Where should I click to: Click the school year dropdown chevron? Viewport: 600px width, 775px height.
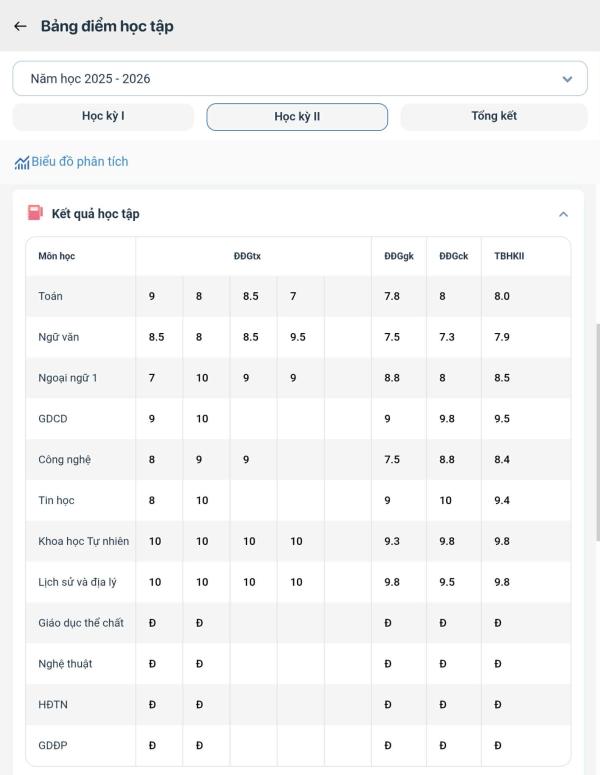[567, 79]
